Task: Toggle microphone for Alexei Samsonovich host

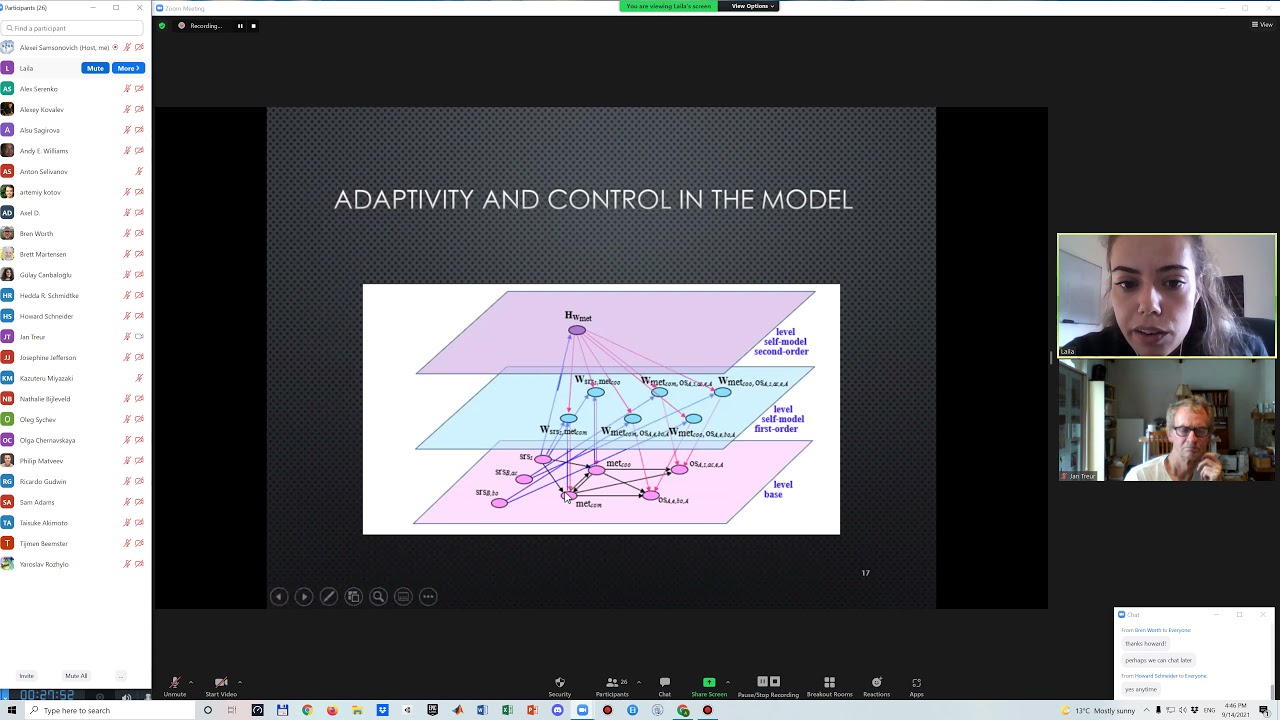Action: pyautogui.click(x=127, y=47)
